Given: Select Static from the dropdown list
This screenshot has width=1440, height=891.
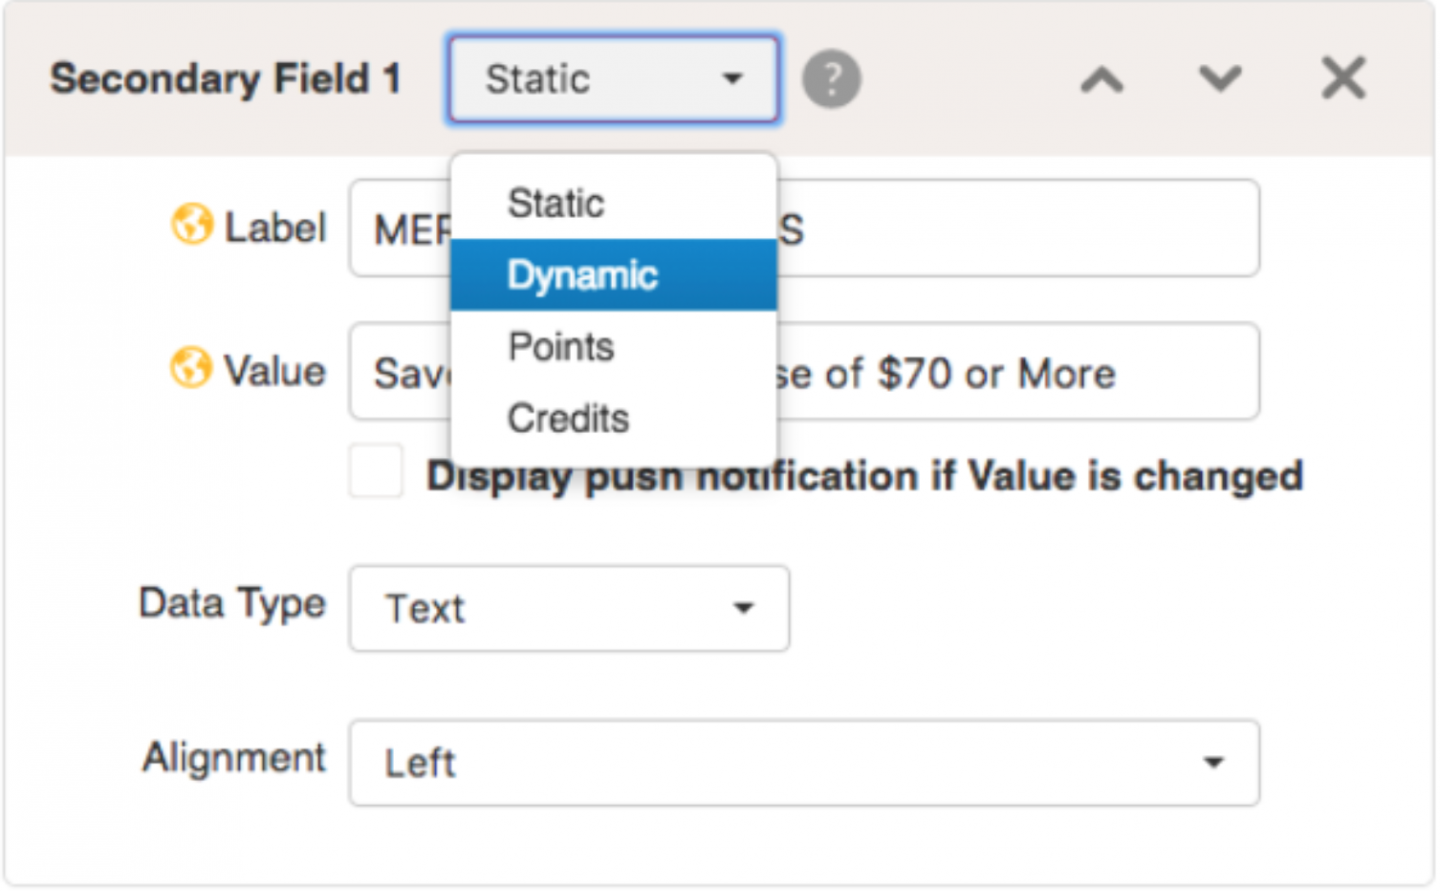Looking at the screenshot, I should (x=614, y=203).
